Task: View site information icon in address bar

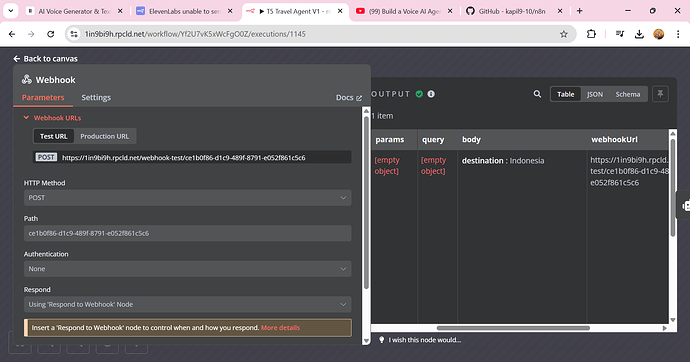Action: [x=74, y=34]
